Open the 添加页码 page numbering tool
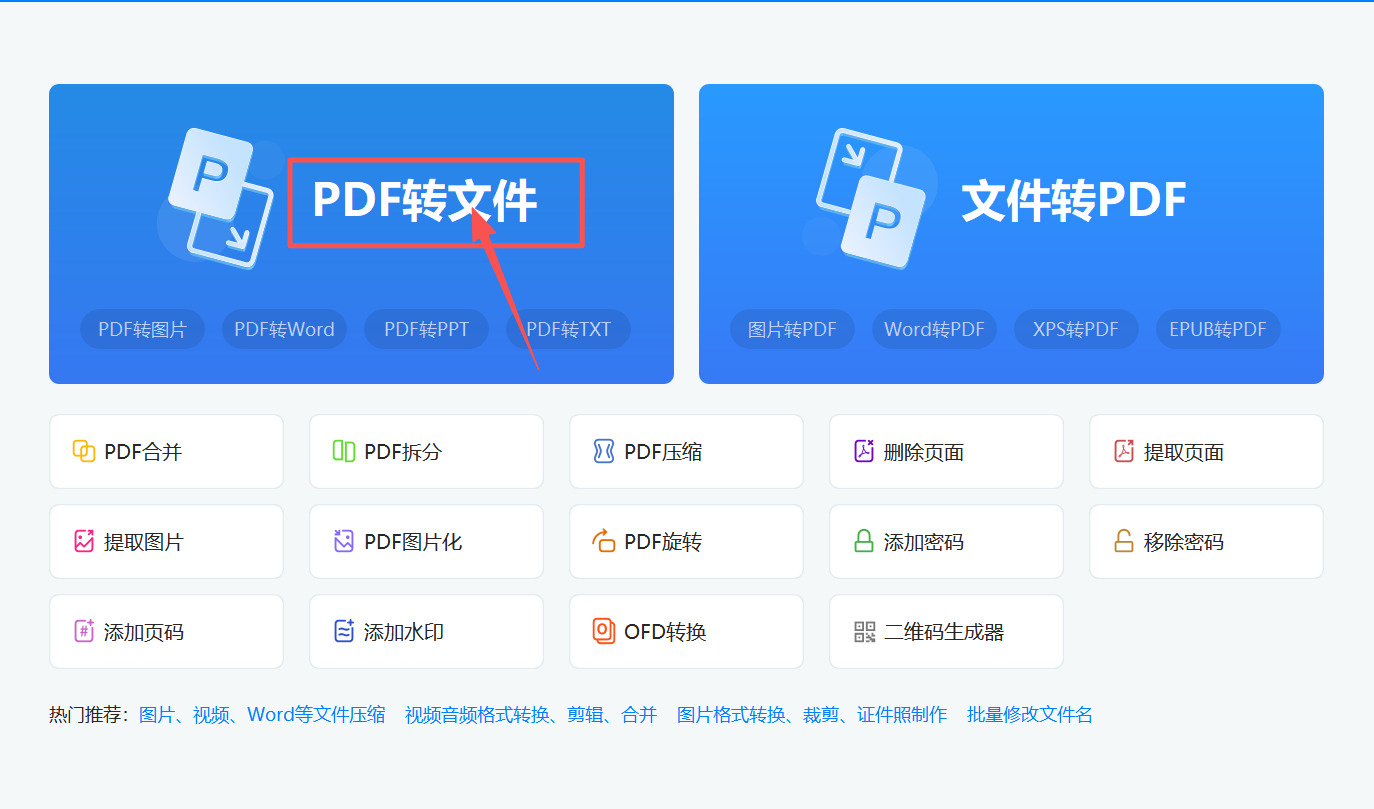The width and height of the screenshot is (1374, 809). tap(166, 631)
